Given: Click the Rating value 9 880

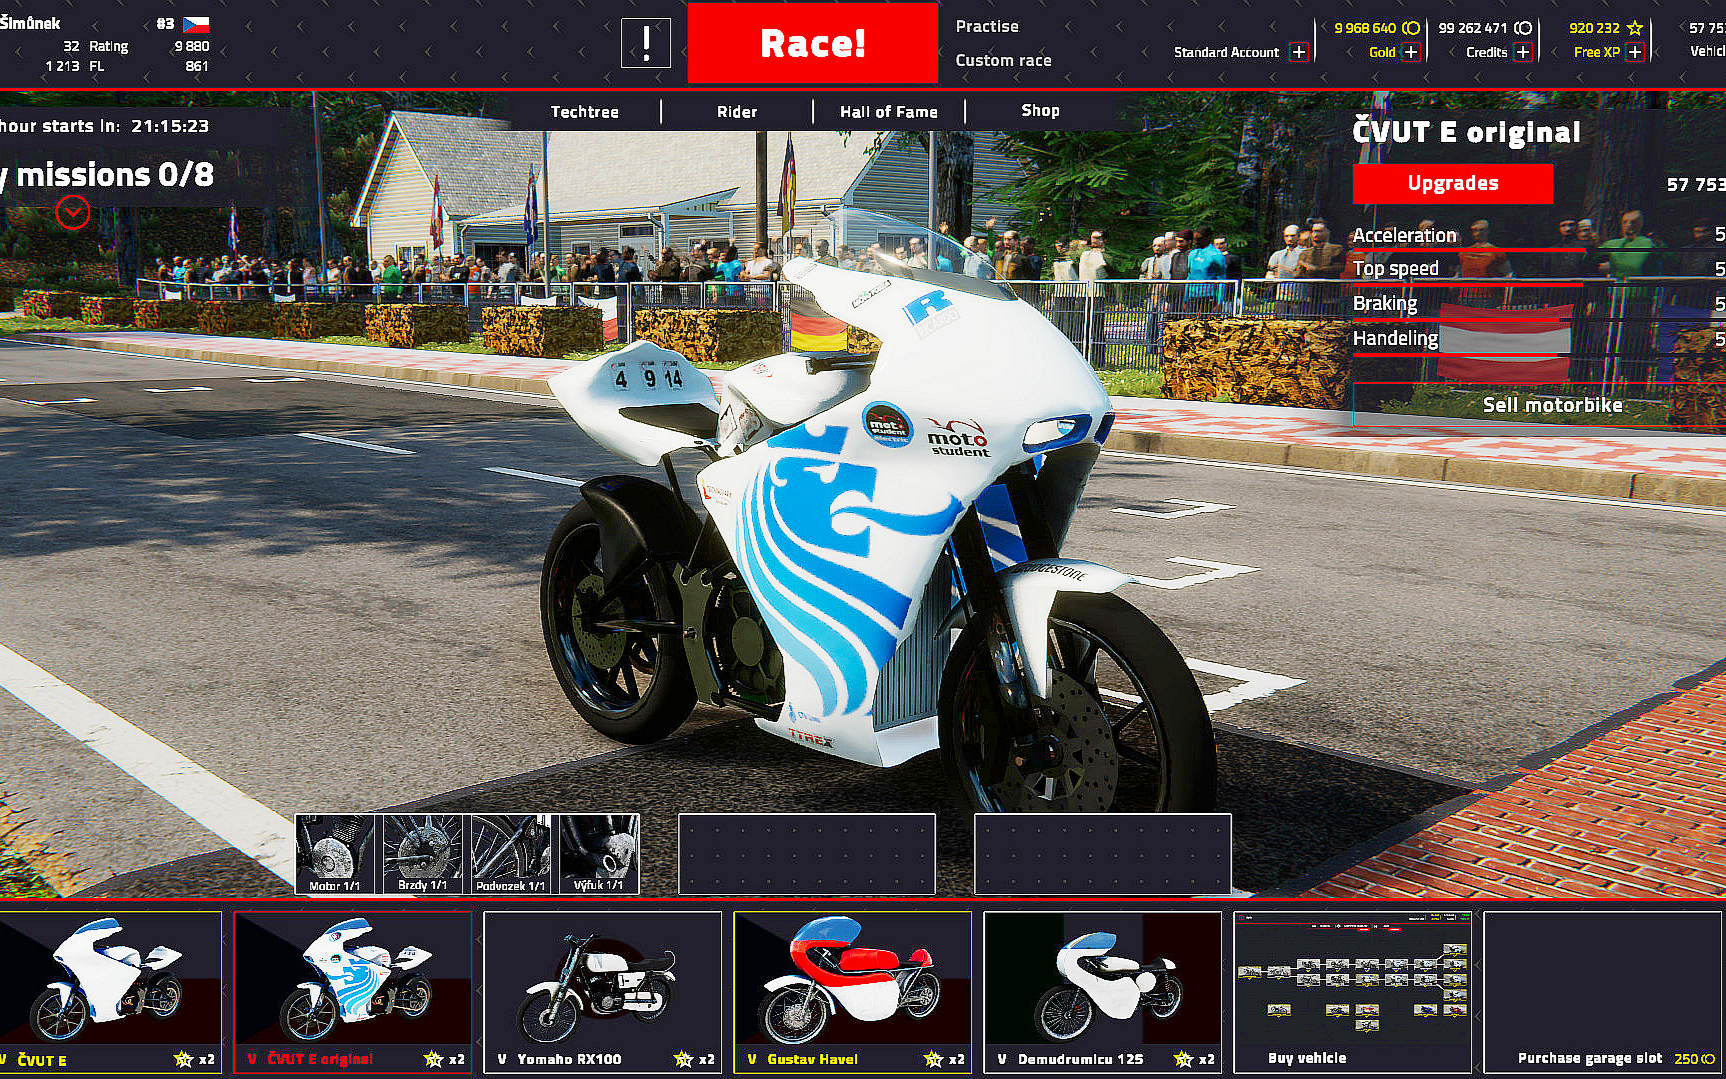Looking at the screenshot, I should click(x=192, y=46).
